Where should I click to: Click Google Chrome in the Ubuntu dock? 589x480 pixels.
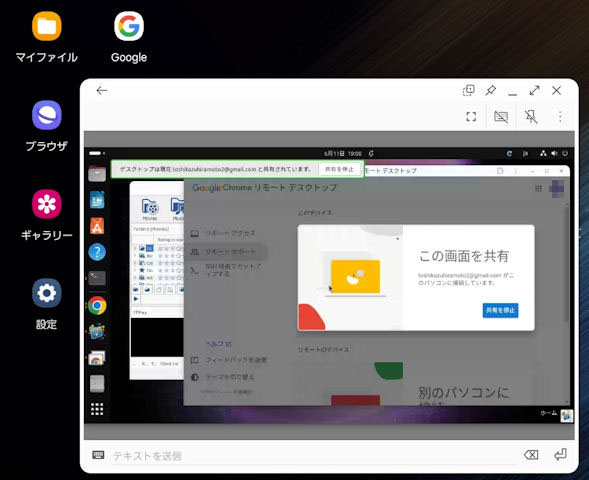(97, 306)
